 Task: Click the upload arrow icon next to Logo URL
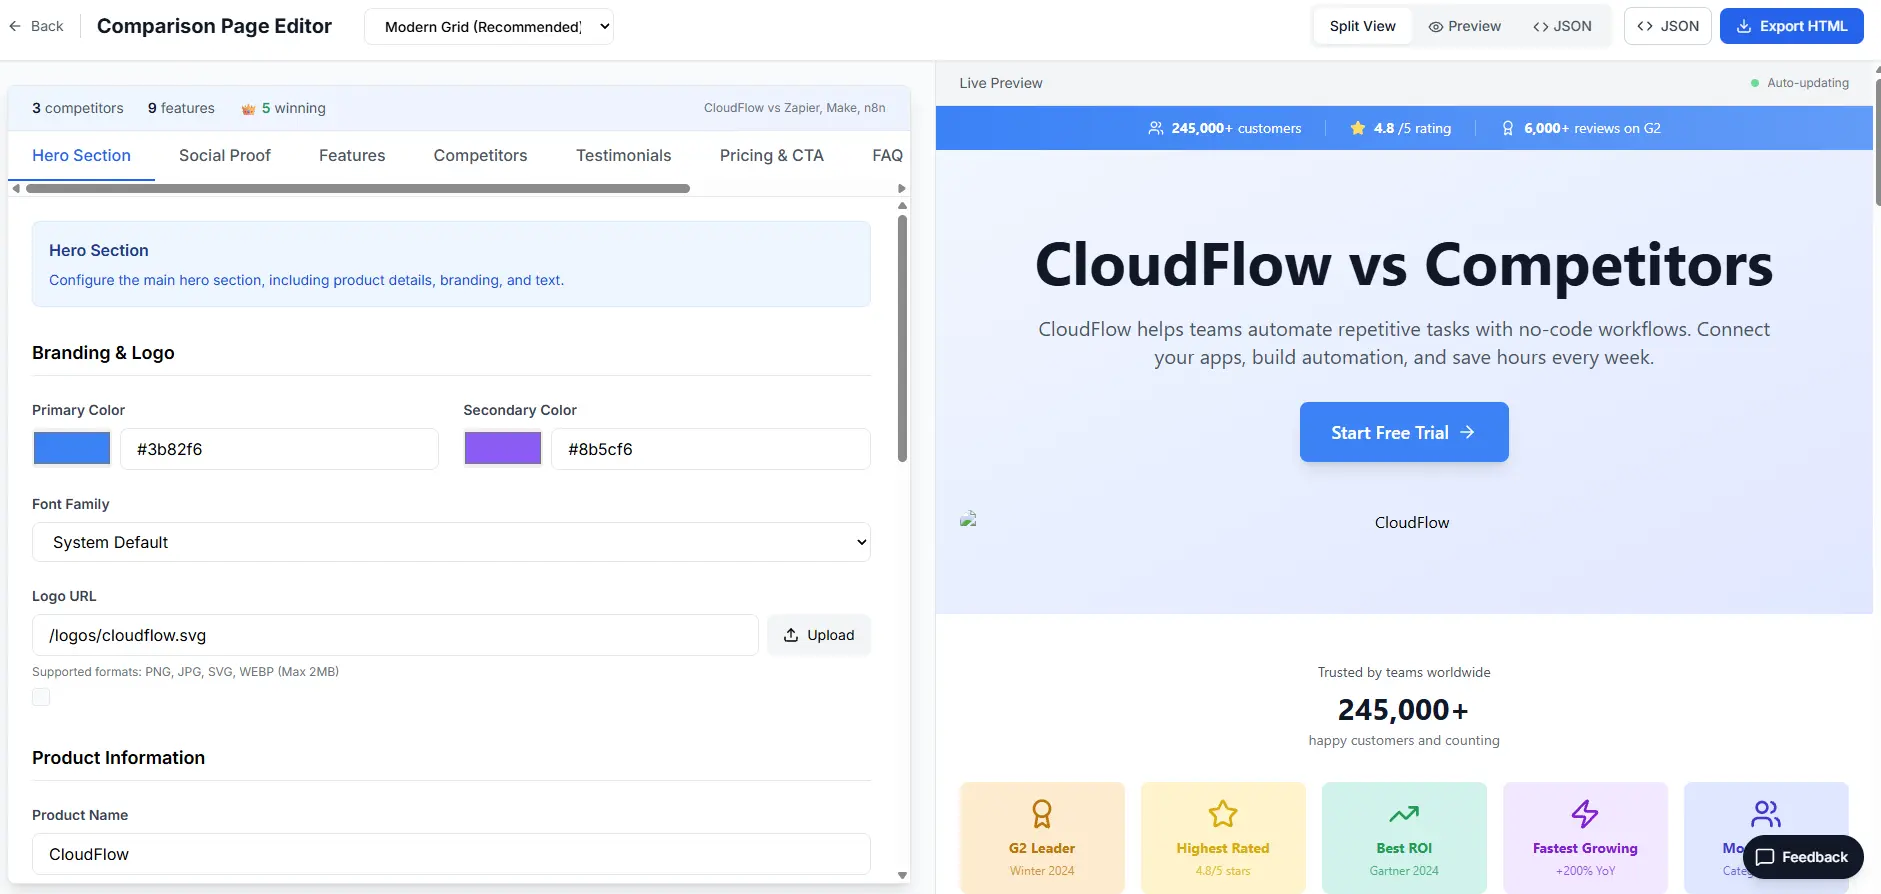(x=791, y=635)
